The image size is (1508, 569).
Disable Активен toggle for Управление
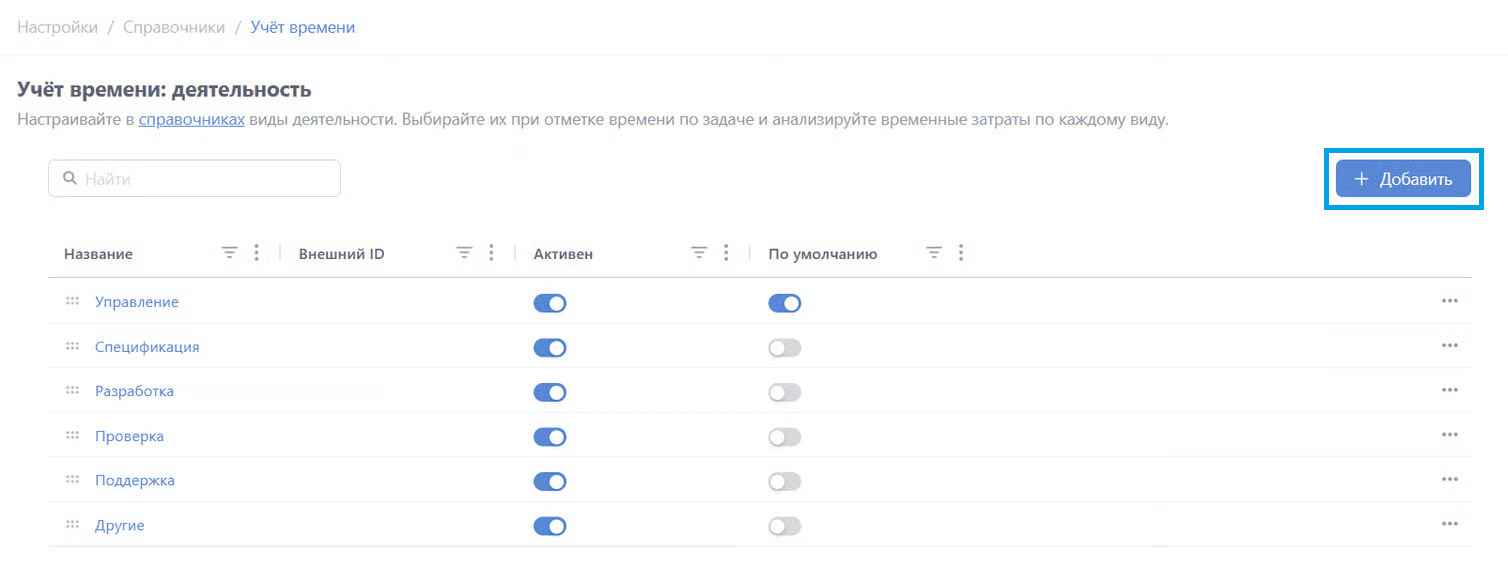(x=550, y=303)
